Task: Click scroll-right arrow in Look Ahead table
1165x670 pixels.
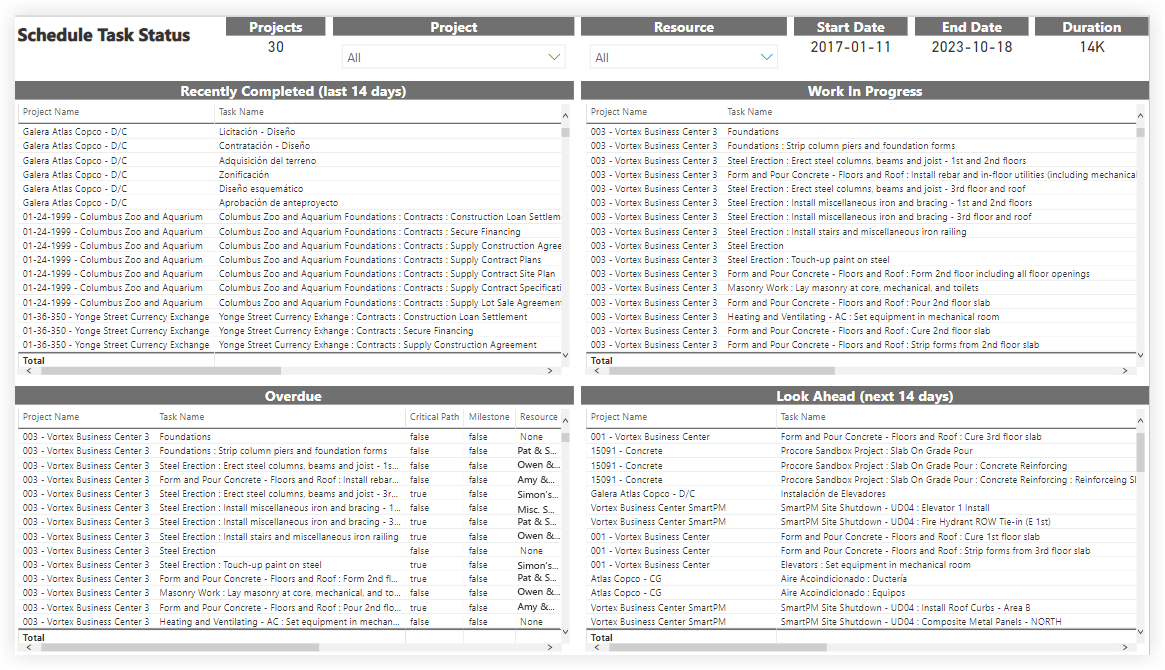Action: pos(1125,647)
